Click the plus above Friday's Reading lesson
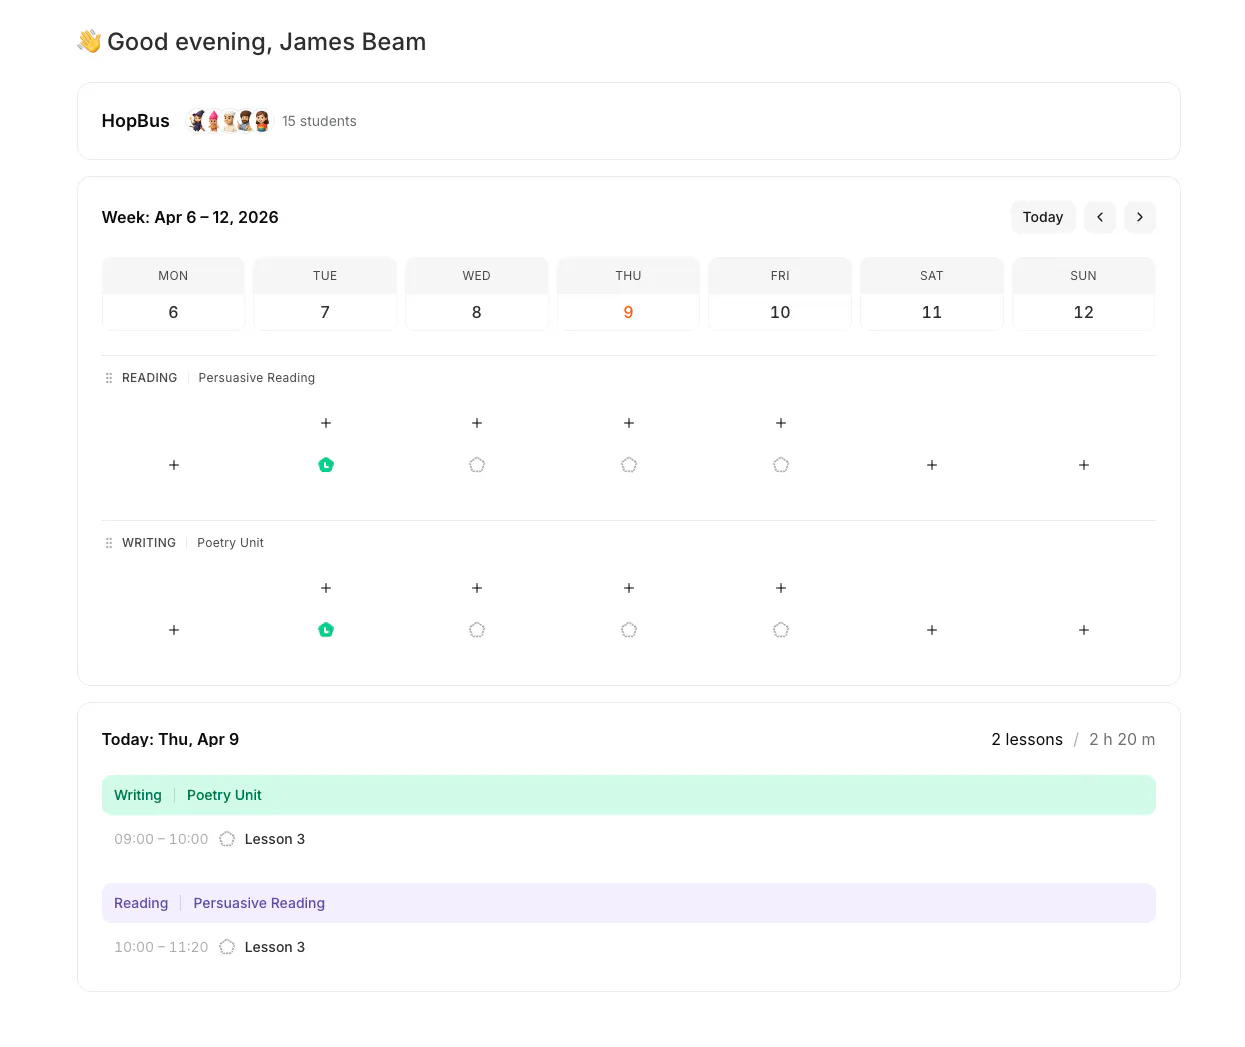The width and height of the screenshot is (1245, 1047). pos(781,423)
